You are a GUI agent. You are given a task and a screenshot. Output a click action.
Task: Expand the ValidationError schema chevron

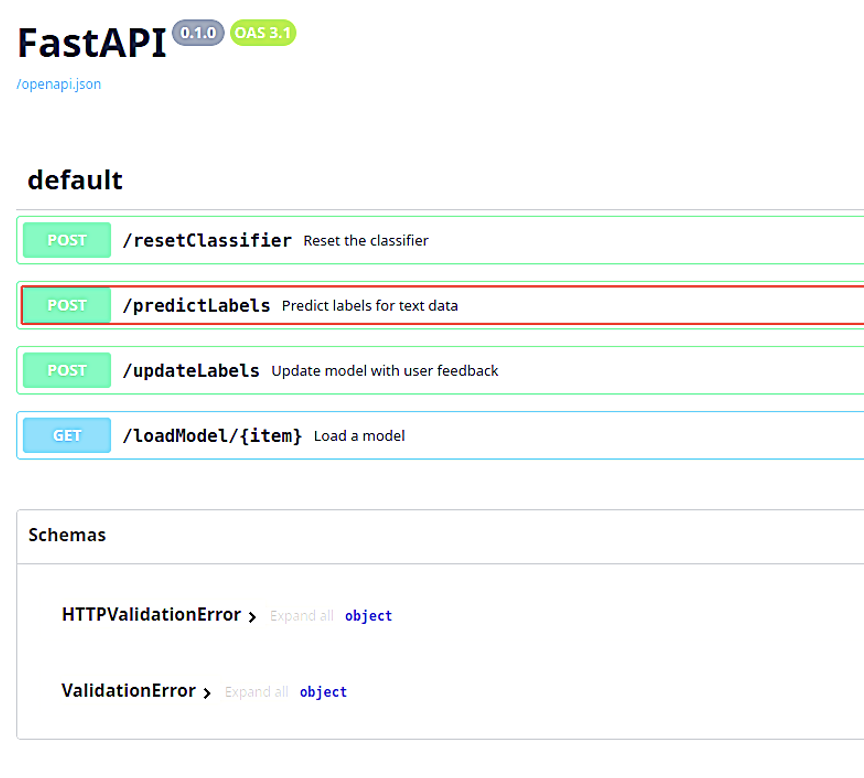[207, 693]
